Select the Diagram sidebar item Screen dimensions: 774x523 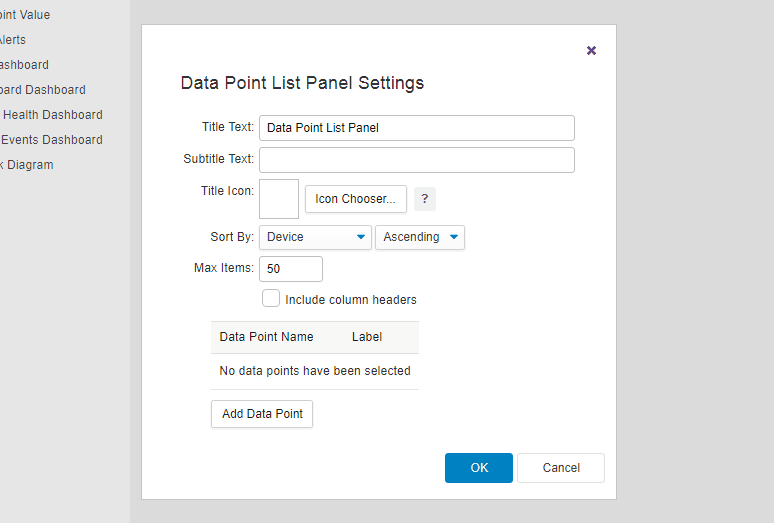[27, 165]
